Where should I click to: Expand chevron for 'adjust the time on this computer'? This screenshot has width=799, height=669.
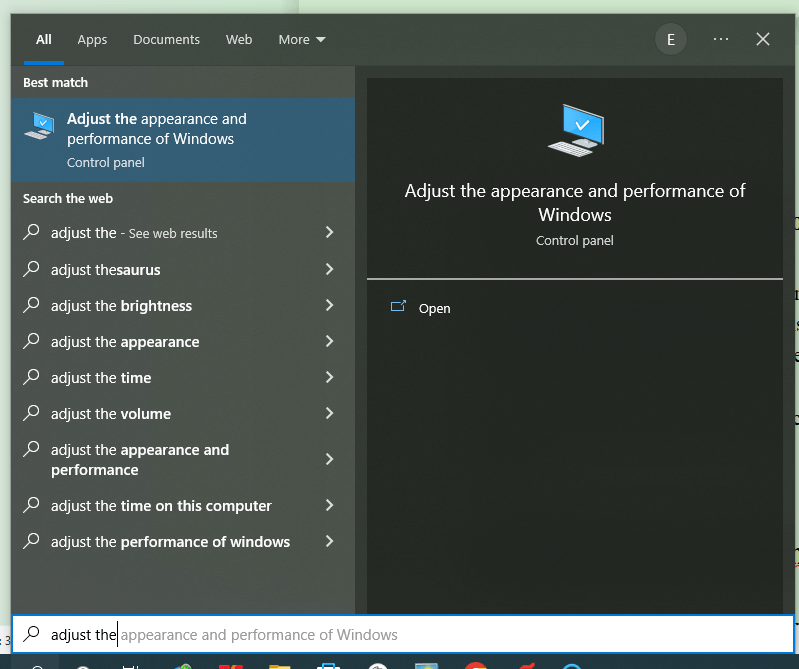coord(329,505)
